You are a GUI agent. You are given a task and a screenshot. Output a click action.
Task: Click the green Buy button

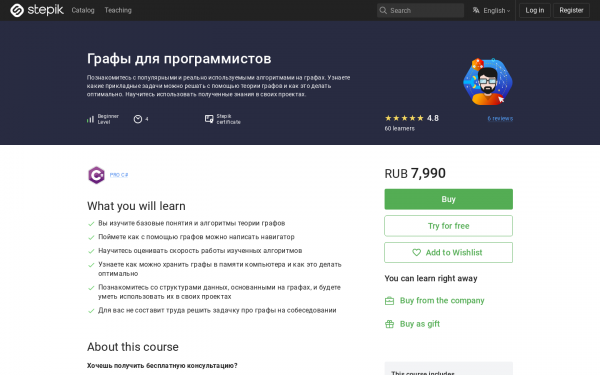[x=448, y=199]
